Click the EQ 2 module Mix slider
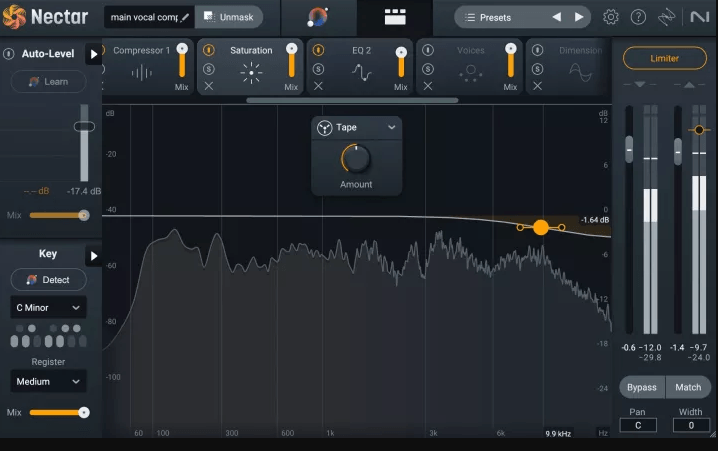The width and height of the screenshot is (718, 451). tap(401, 62)
